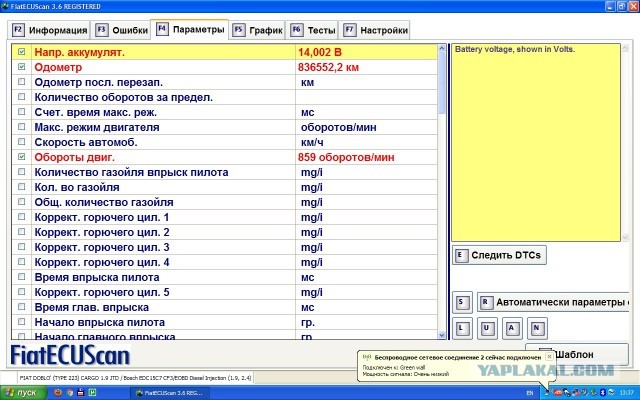Check Коррект. горючего цил. 5 checkbox
Image resolution: width=640 pixels, height=400 pixels.
click(x=22, y=292)
